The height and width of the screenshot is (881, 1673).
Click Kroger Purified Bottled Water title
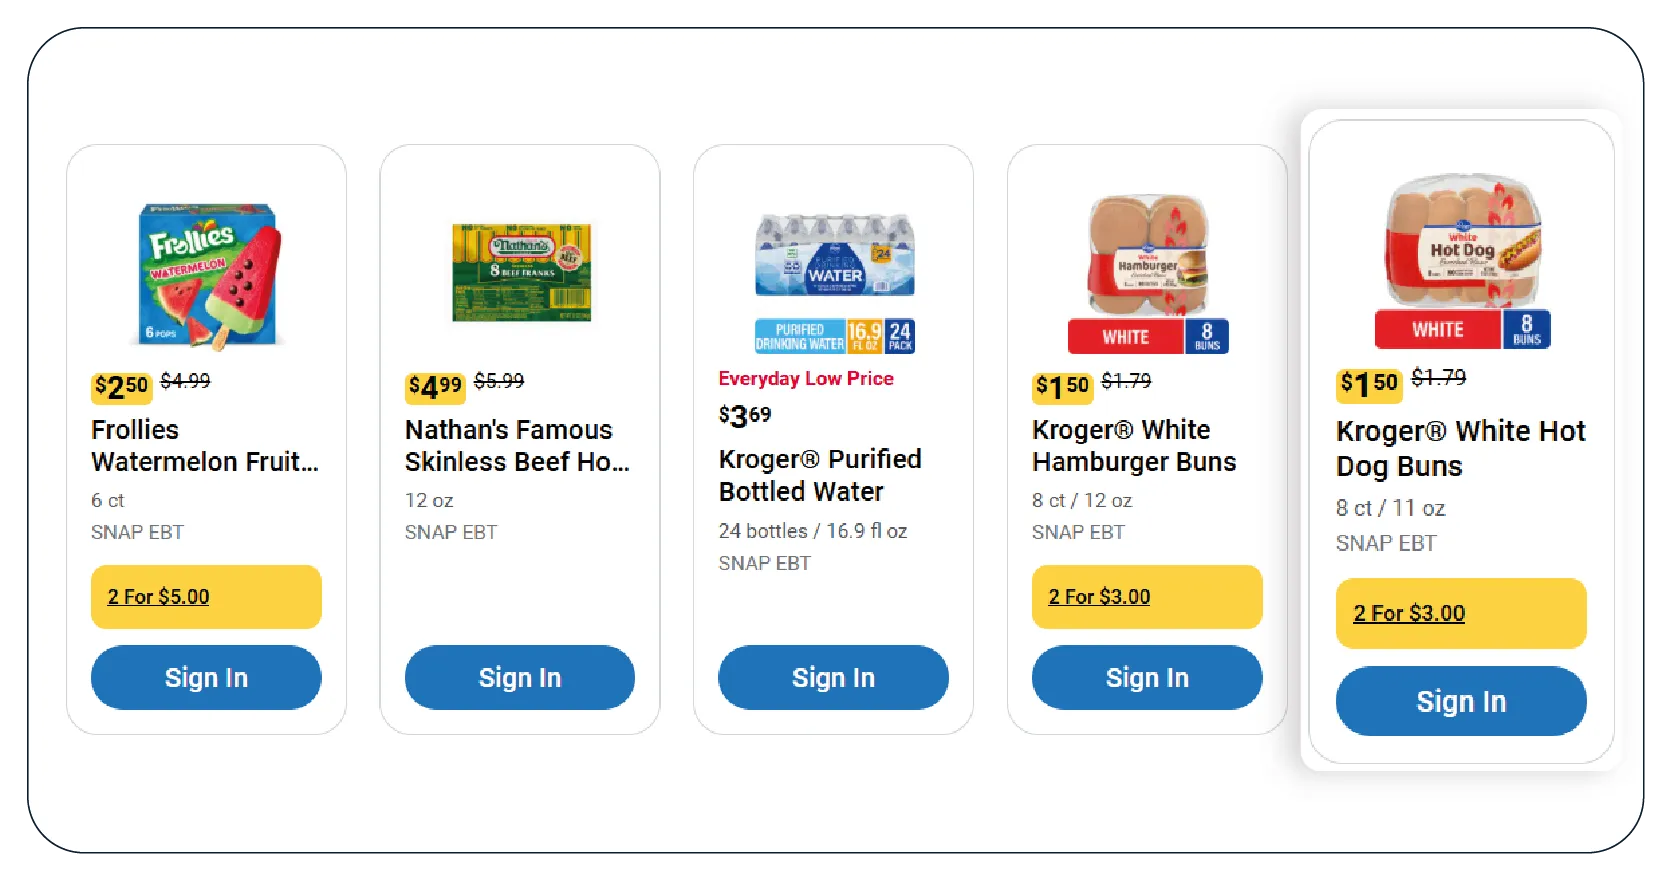(x=820, y=475)
